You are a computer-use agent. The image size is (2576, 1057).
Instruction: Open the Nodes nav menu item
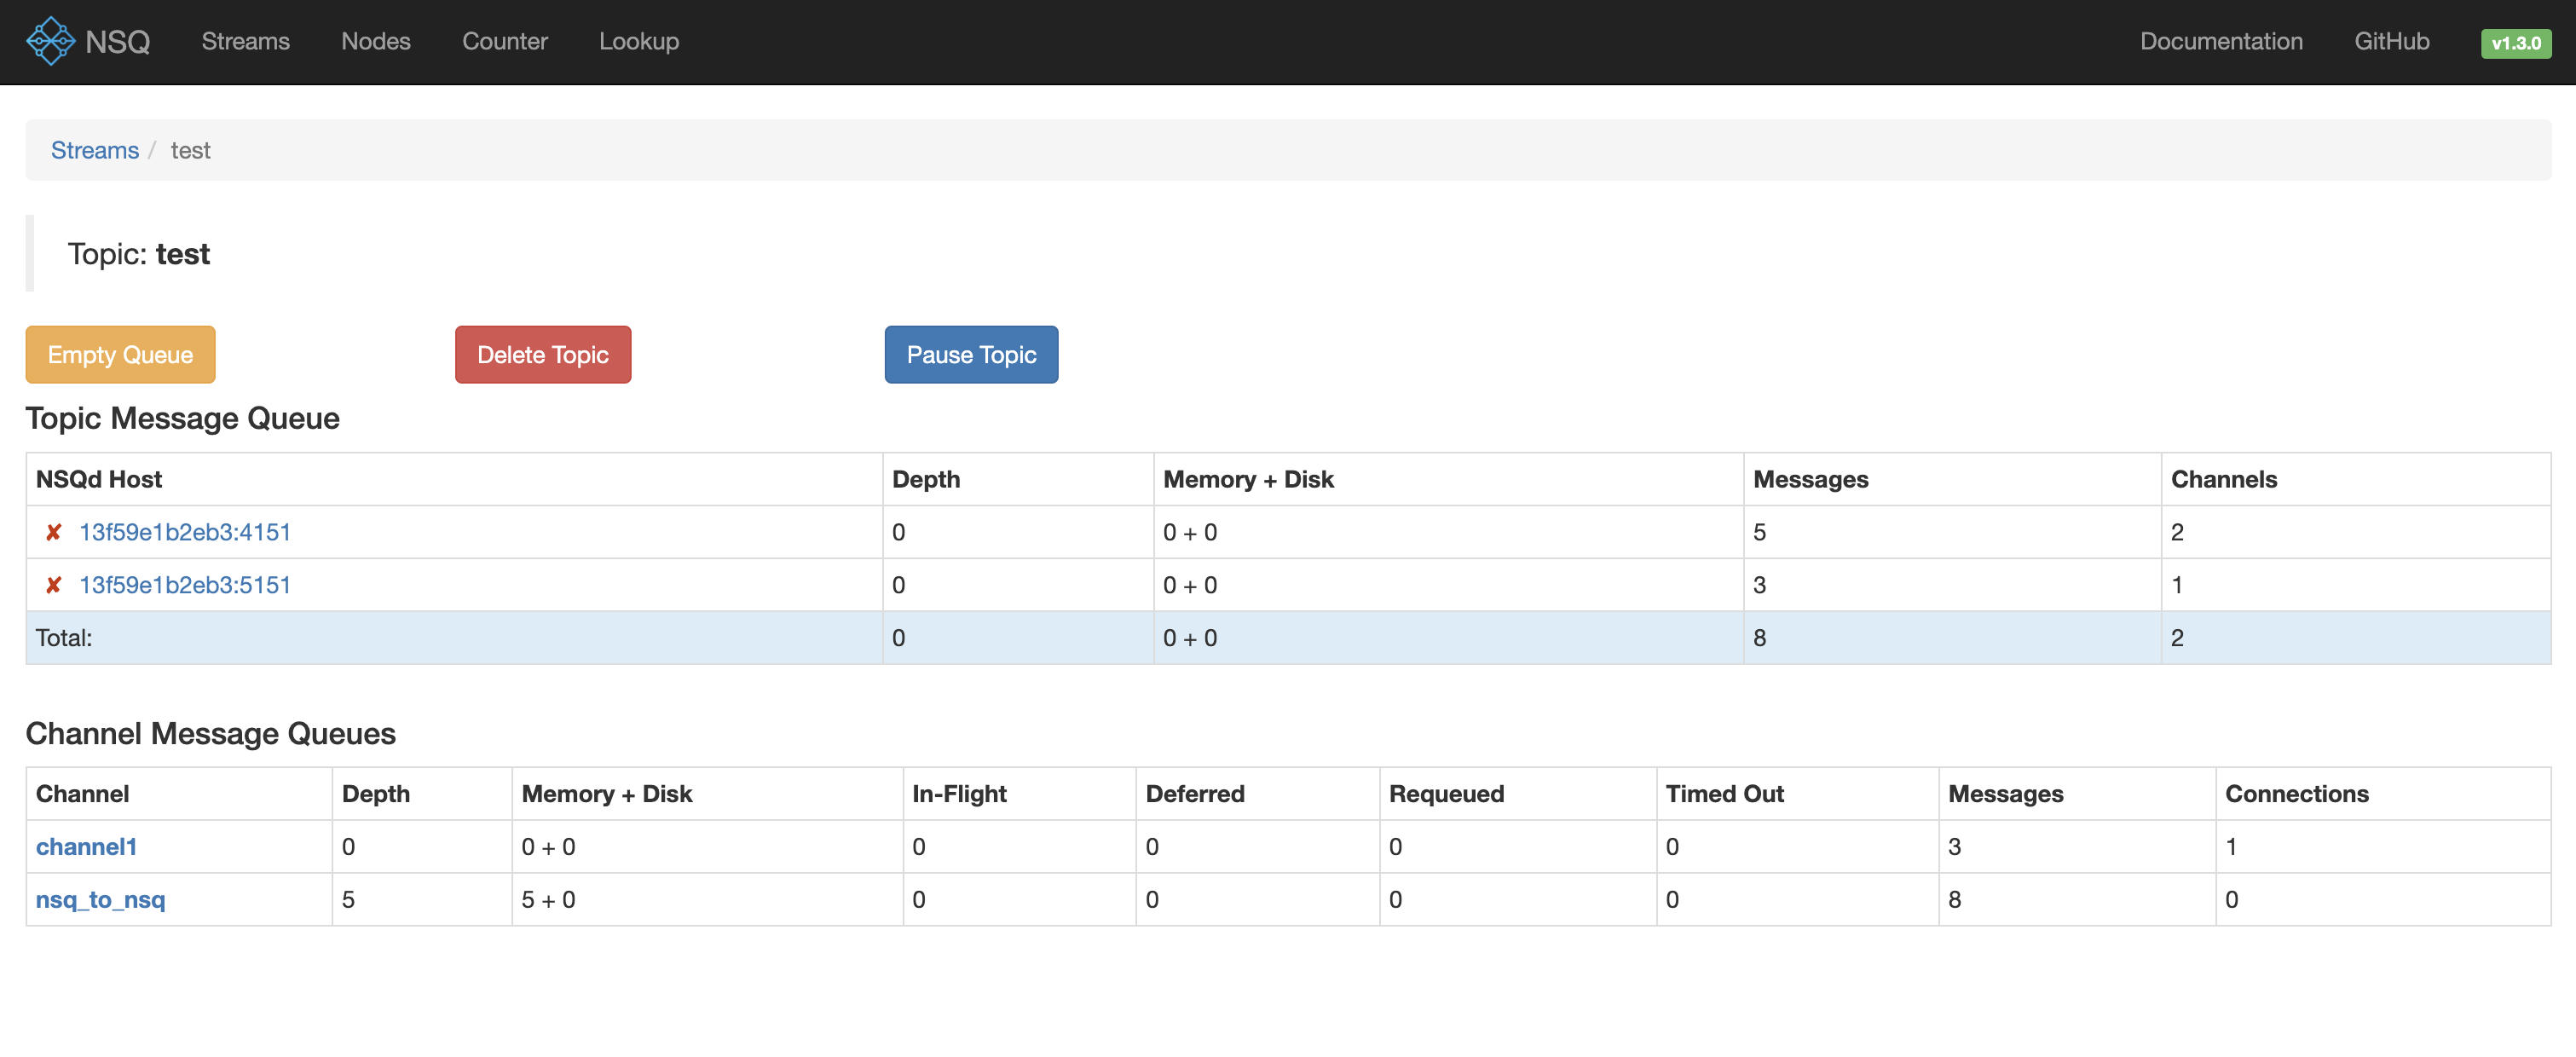pyautogui.click(x=375, y=41)
